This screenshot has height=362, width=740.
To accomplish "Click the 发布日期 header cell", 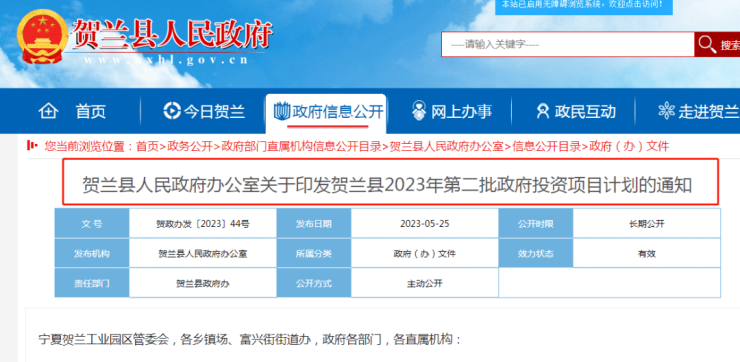I will click(x=314, y=224).
